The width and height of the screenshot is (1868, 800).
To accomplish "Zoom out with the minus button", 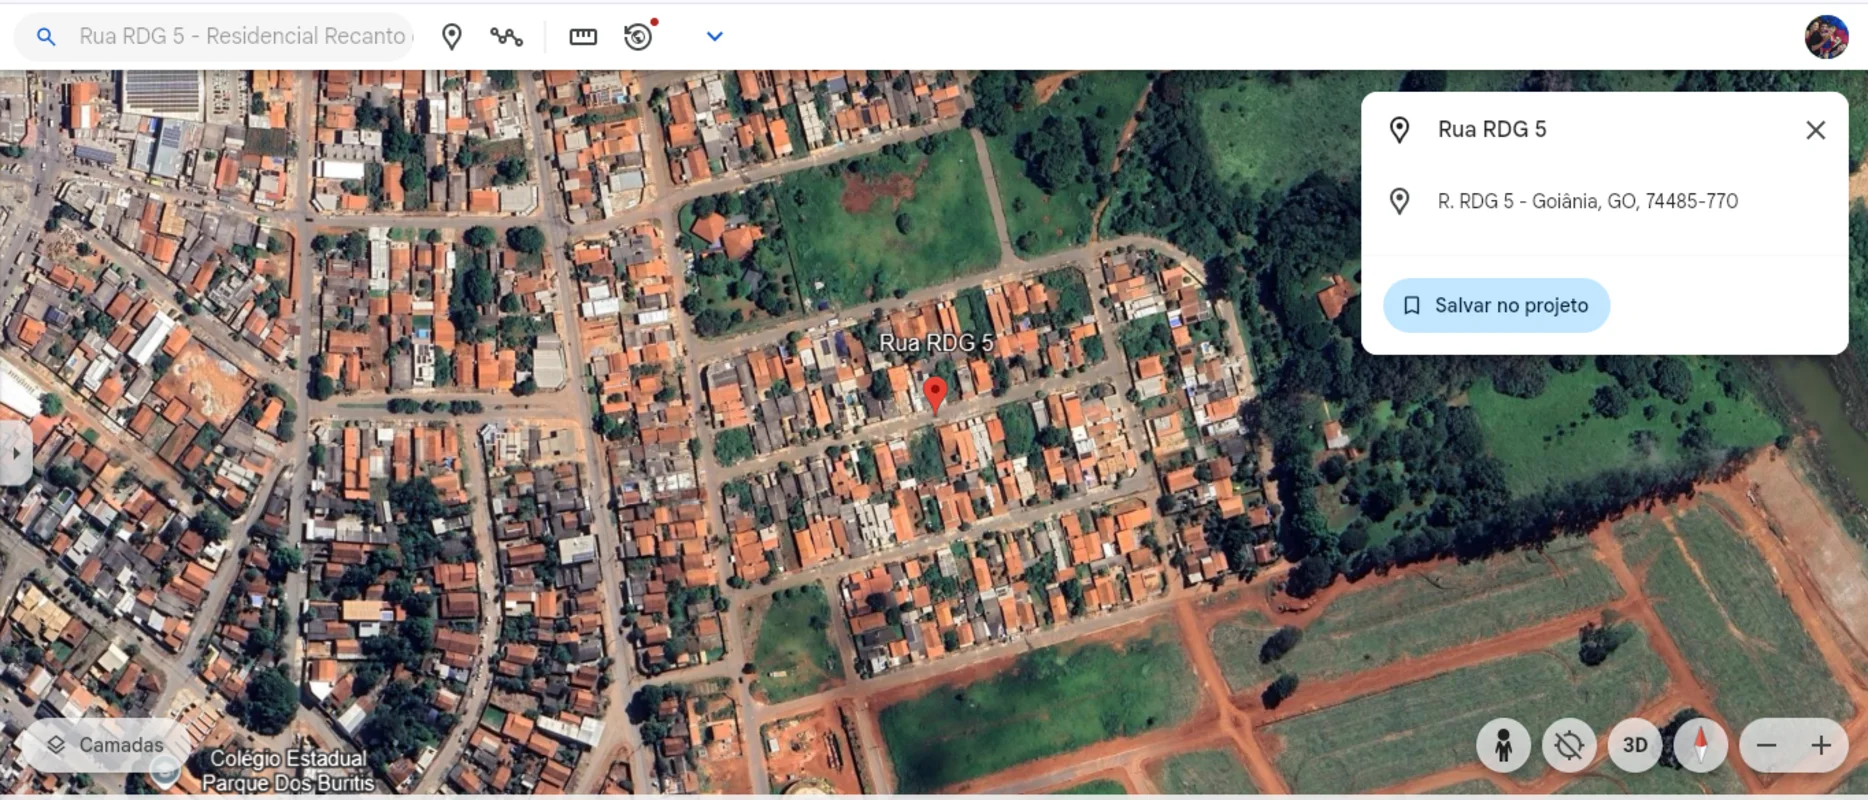I will click(1767, 745).
